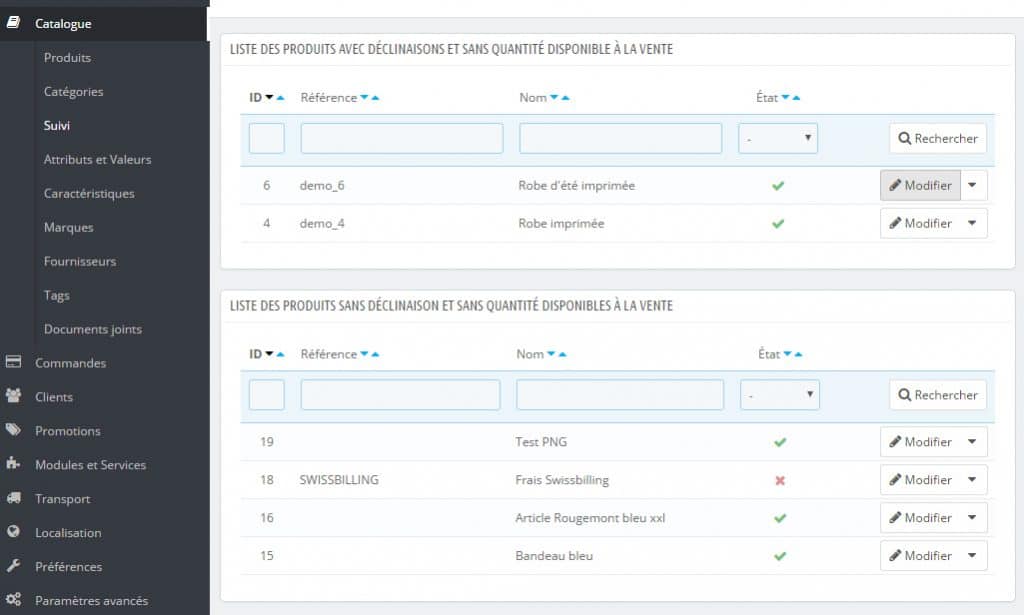This screenshot has height=615, width=1024.
Task: Focus Référence filter field in first table
Action: [x=402, y=138]
